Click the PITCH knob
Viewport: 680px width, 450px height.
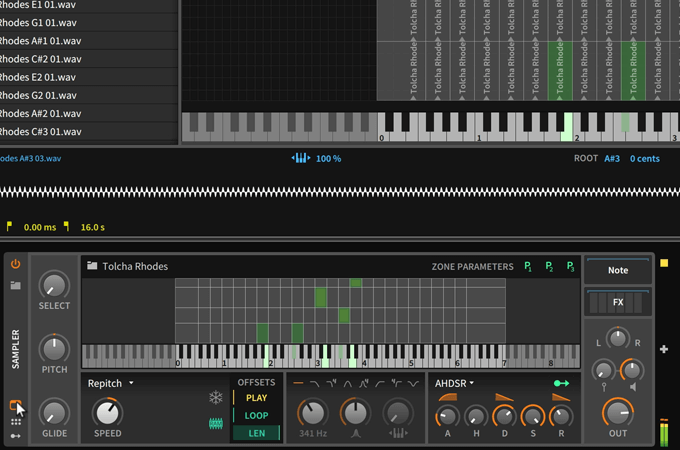point(54,349)
